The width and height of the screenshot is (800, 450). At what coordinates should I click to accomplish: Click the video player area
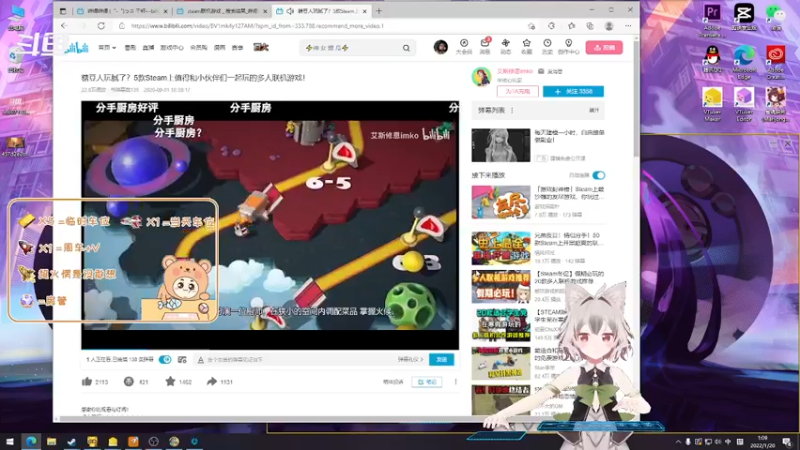(270, 225)
